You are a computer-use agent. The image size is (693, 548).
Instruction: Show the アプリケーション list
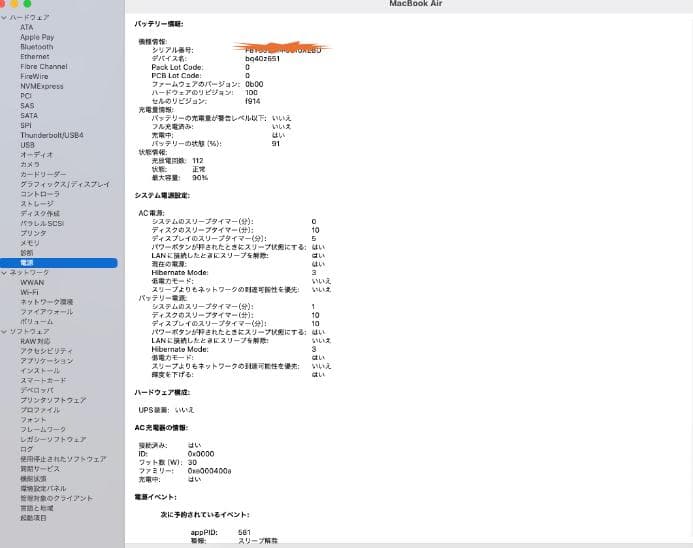point(46,361)
